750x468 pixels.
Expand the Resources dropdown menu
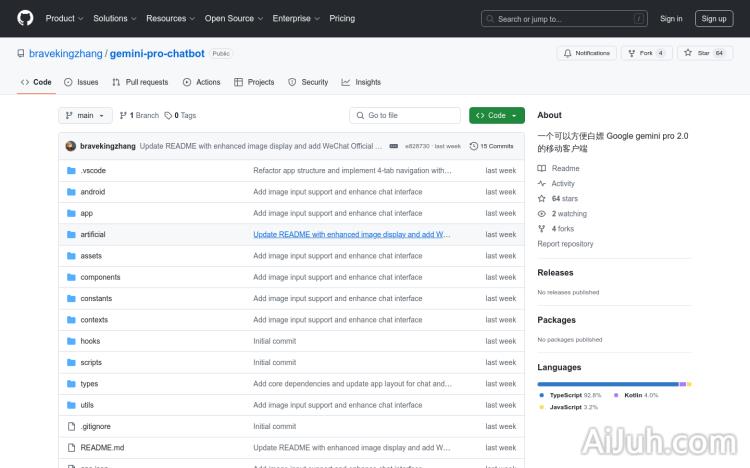(171, 18)
